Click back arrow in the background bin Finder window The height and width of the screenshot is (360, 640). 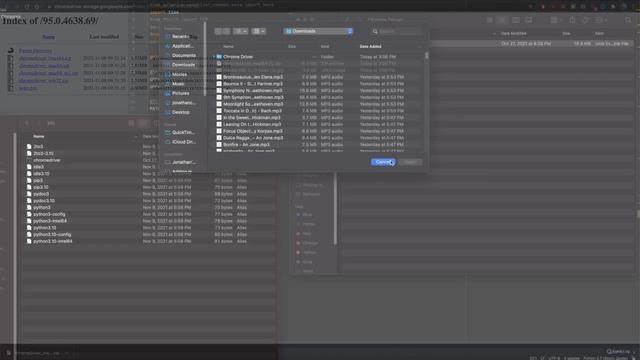point(27,123)
